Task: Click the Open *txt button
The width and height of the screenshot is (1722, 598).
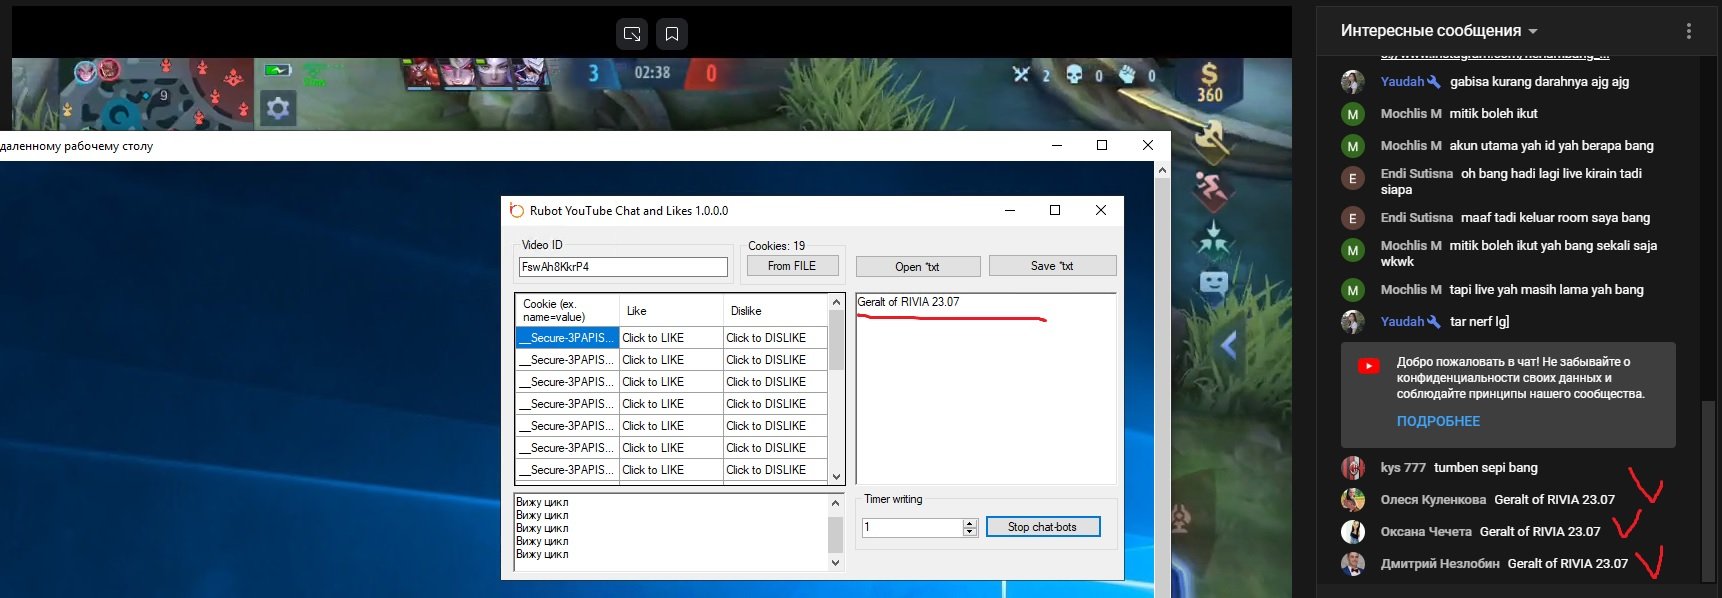Action: 917,267
